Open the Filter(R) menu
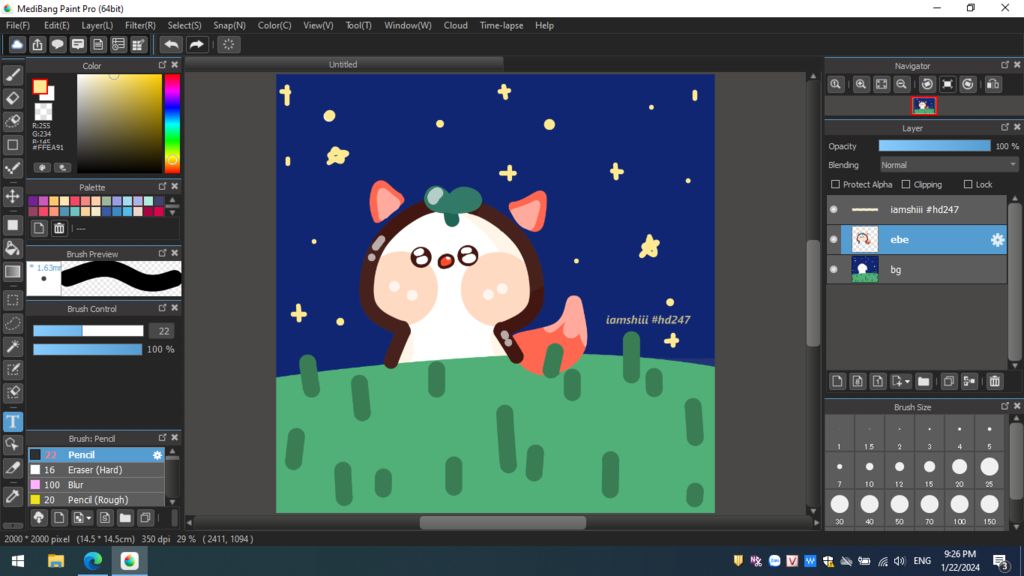The height and width of the screenshot is (576, 1024). pos(140,25)
